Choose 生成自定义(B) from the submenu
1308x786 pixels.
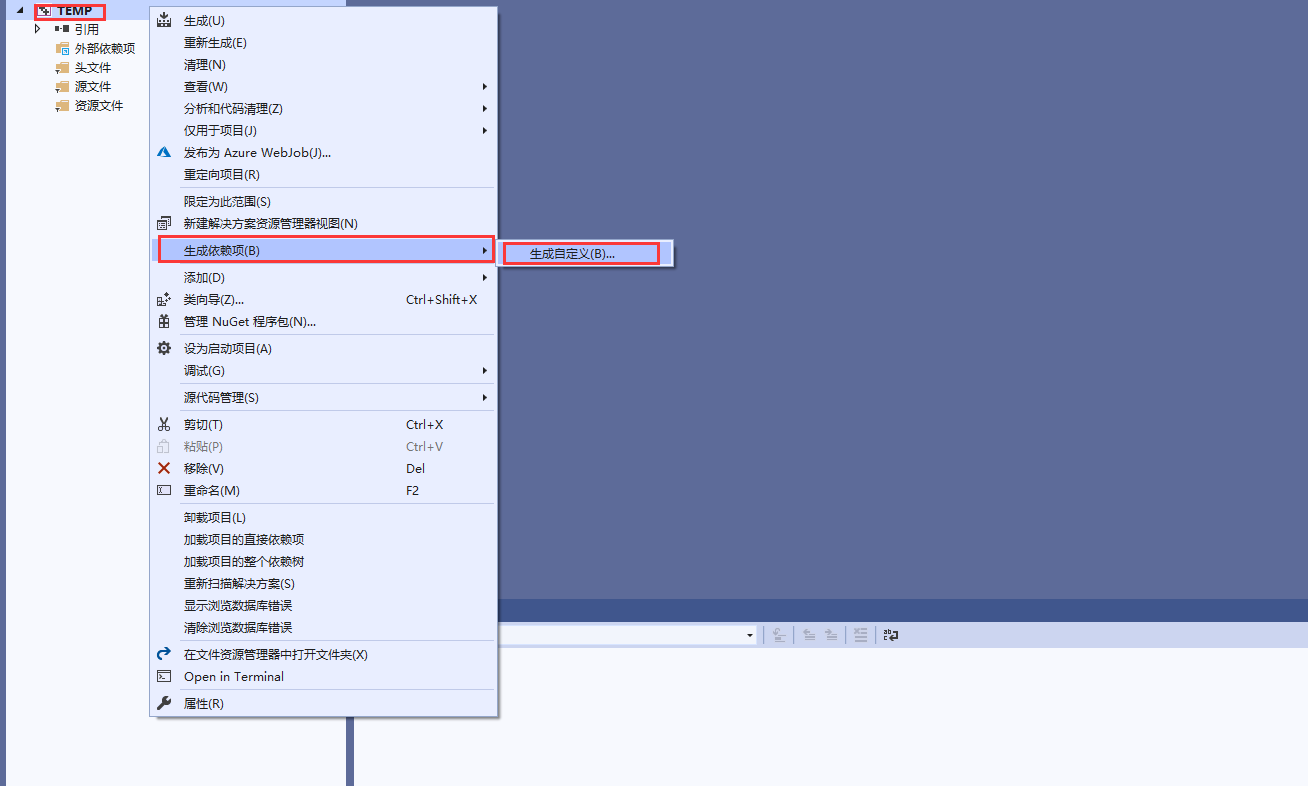point(580,253)
